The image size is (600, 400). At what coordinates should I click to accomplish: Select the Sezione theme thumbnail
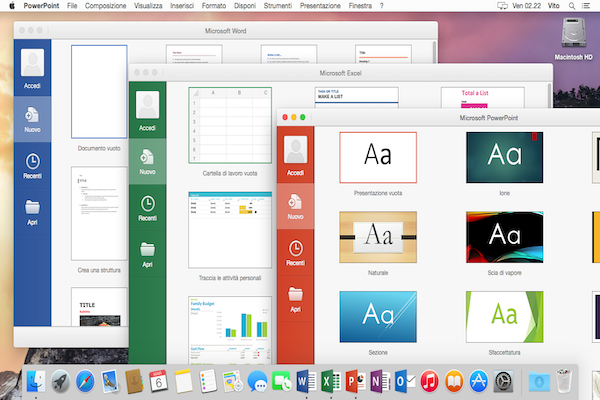[378, 317]
